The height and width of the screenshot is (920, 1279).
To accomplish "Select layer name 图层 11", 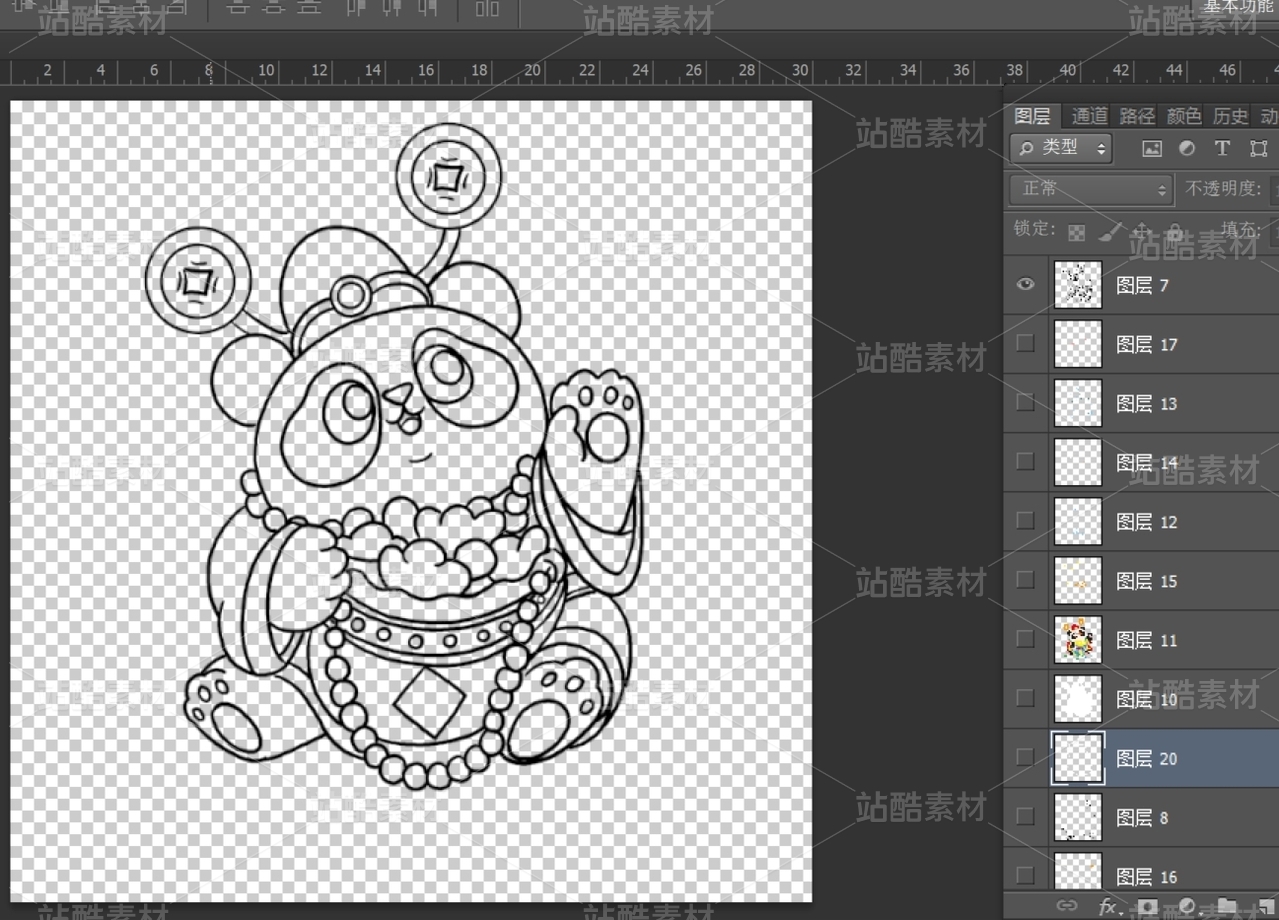I will tap(1147, 640).
